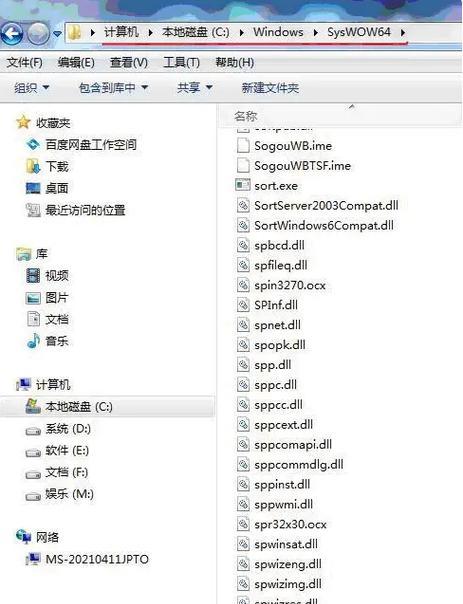Select the 百度网盘工作空间 favorites icon
The width and height of the screenshot is (463, 604).
pos(33,144)
